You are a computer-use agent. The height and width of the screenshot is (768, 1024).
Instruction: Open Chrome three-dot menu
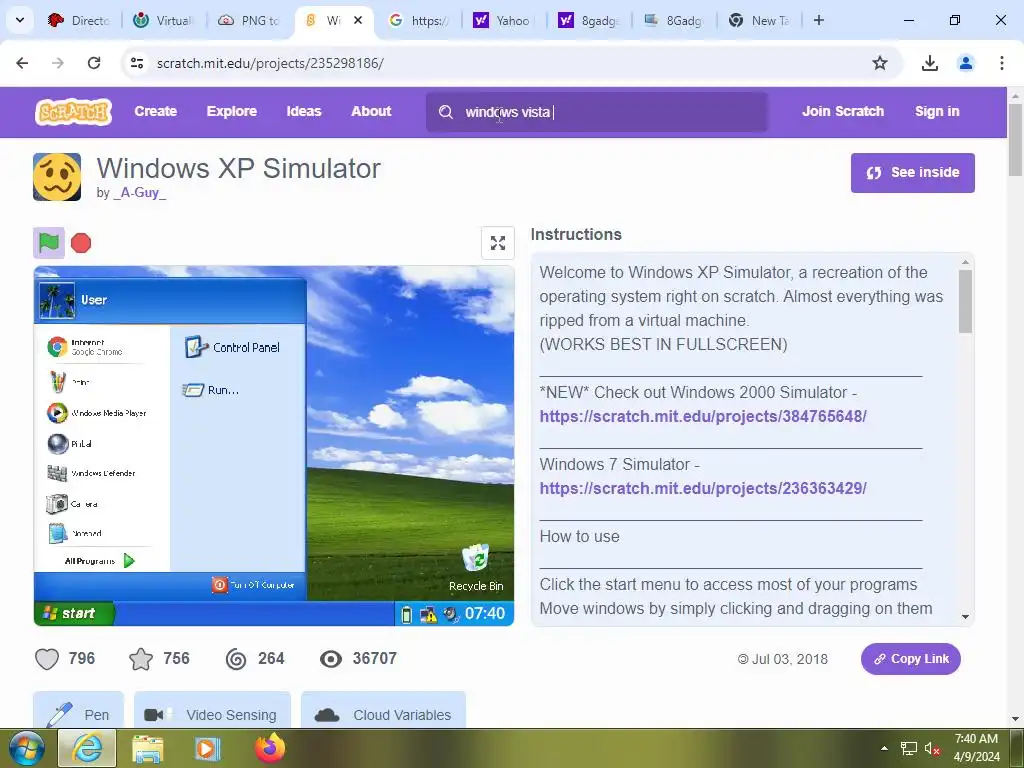point(1001,63)
